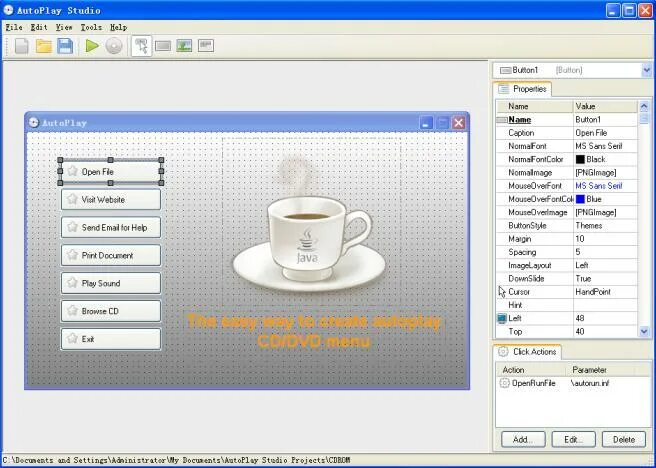Select the Print Document button on canvas
The height and width of the screenshot is (468, 656).
point(111,255)
